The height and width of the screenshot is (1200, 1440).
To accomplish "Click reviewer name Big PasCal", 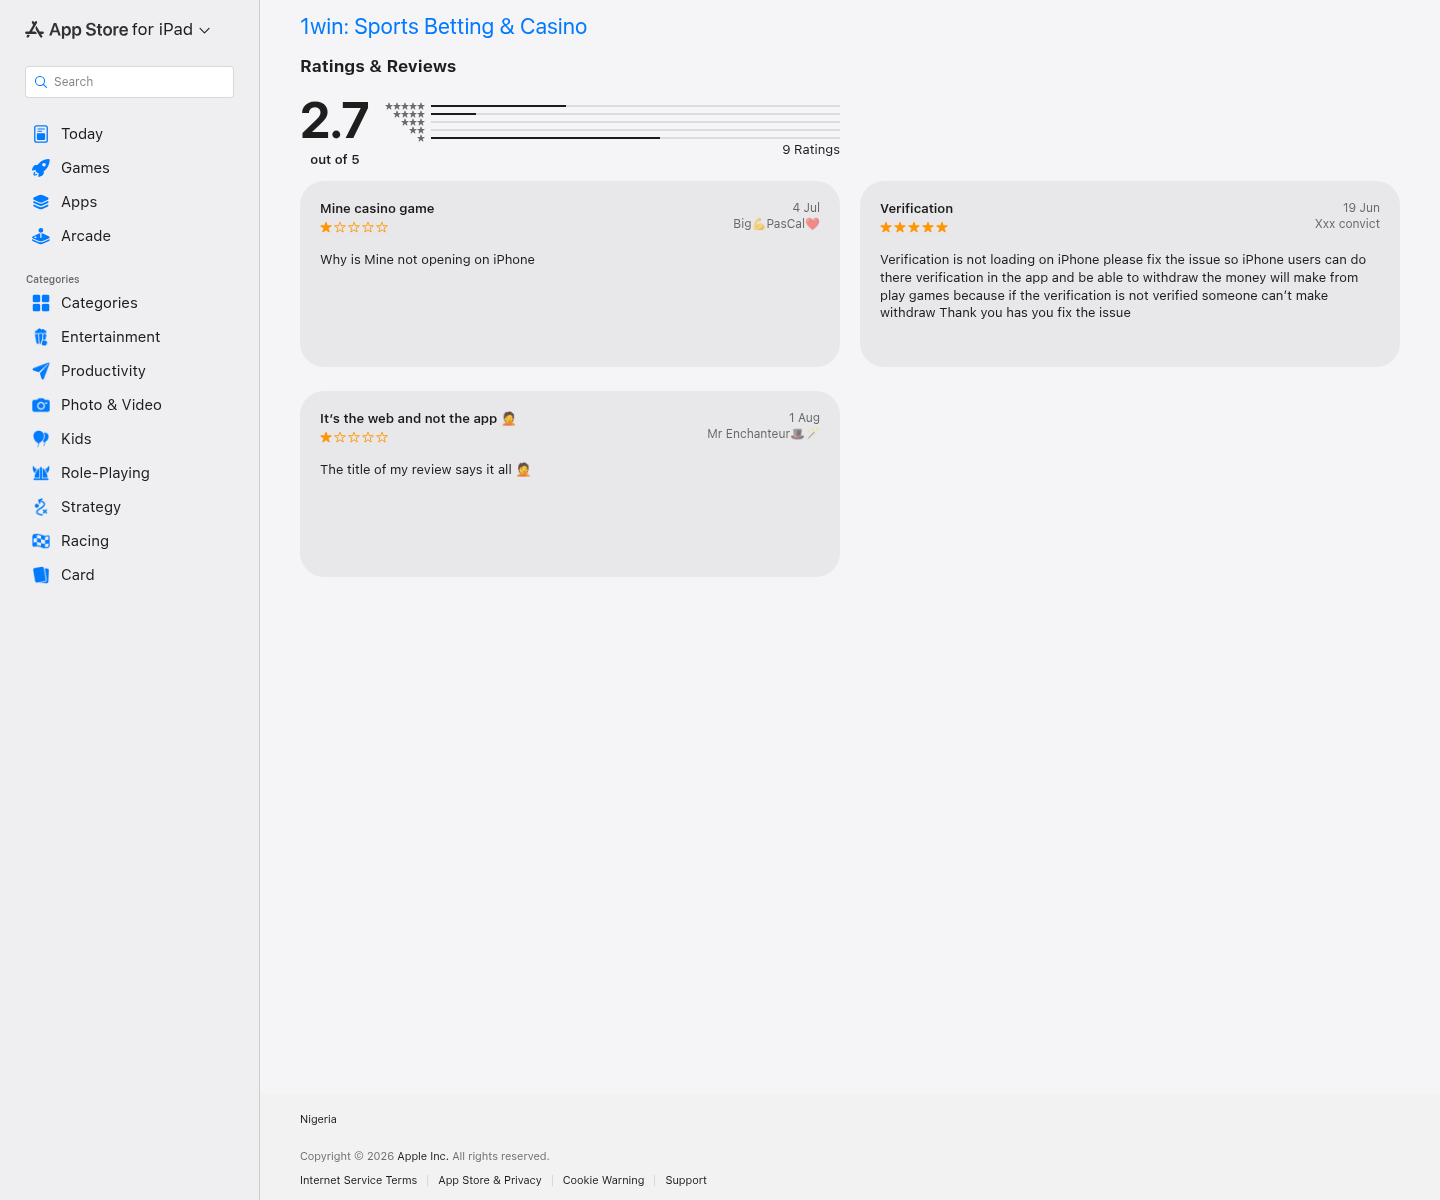I will [776, 224].
